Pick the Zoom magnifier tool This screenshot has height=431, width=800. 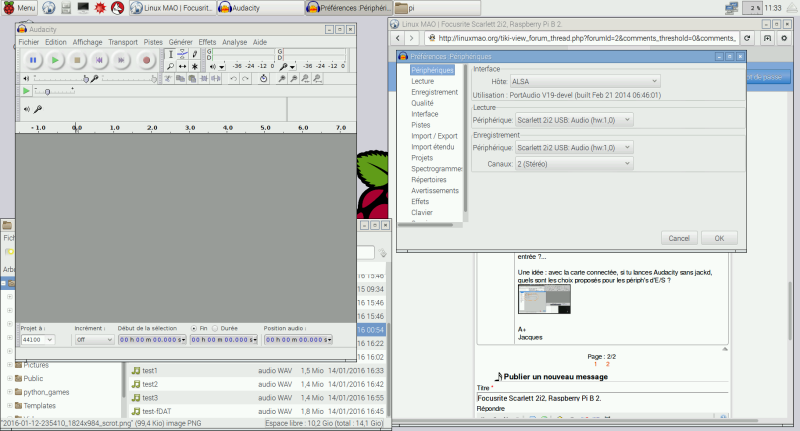(x=170, y=66)
